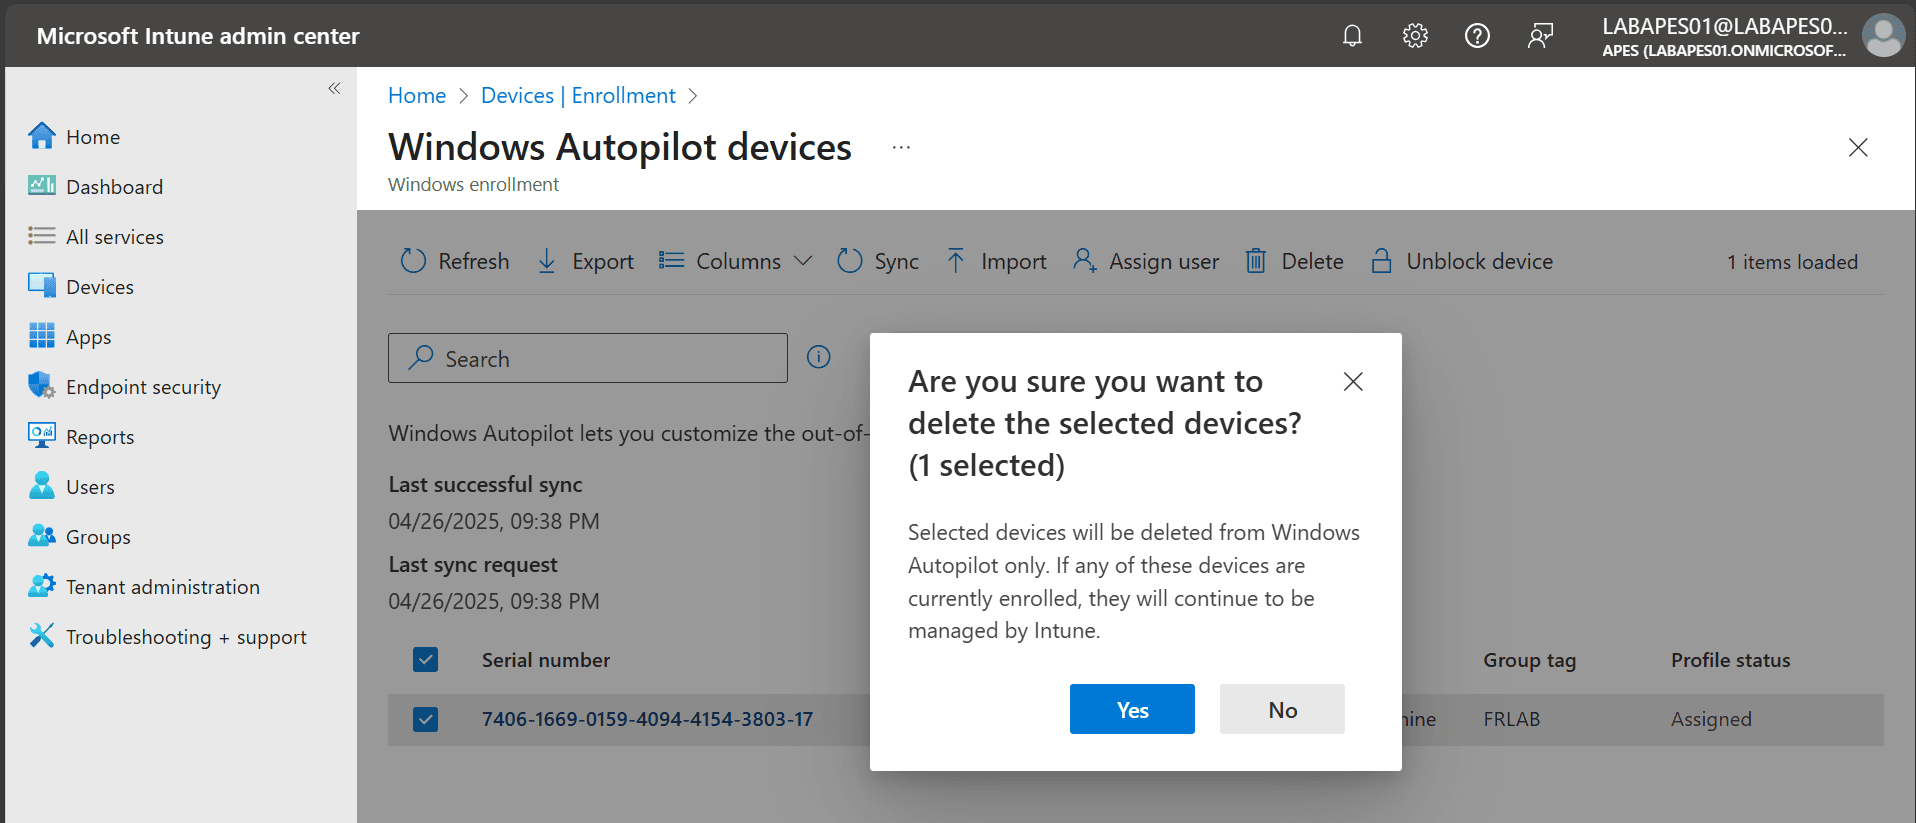The image size is (1916, 823).
Task: Cancel deletion with No button
Action: [x=1282, y=709]
